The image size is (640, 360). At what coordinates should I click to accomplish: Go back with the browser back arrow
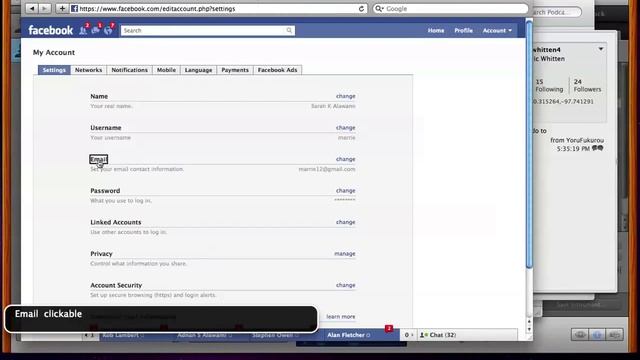[x=32, y=8]
